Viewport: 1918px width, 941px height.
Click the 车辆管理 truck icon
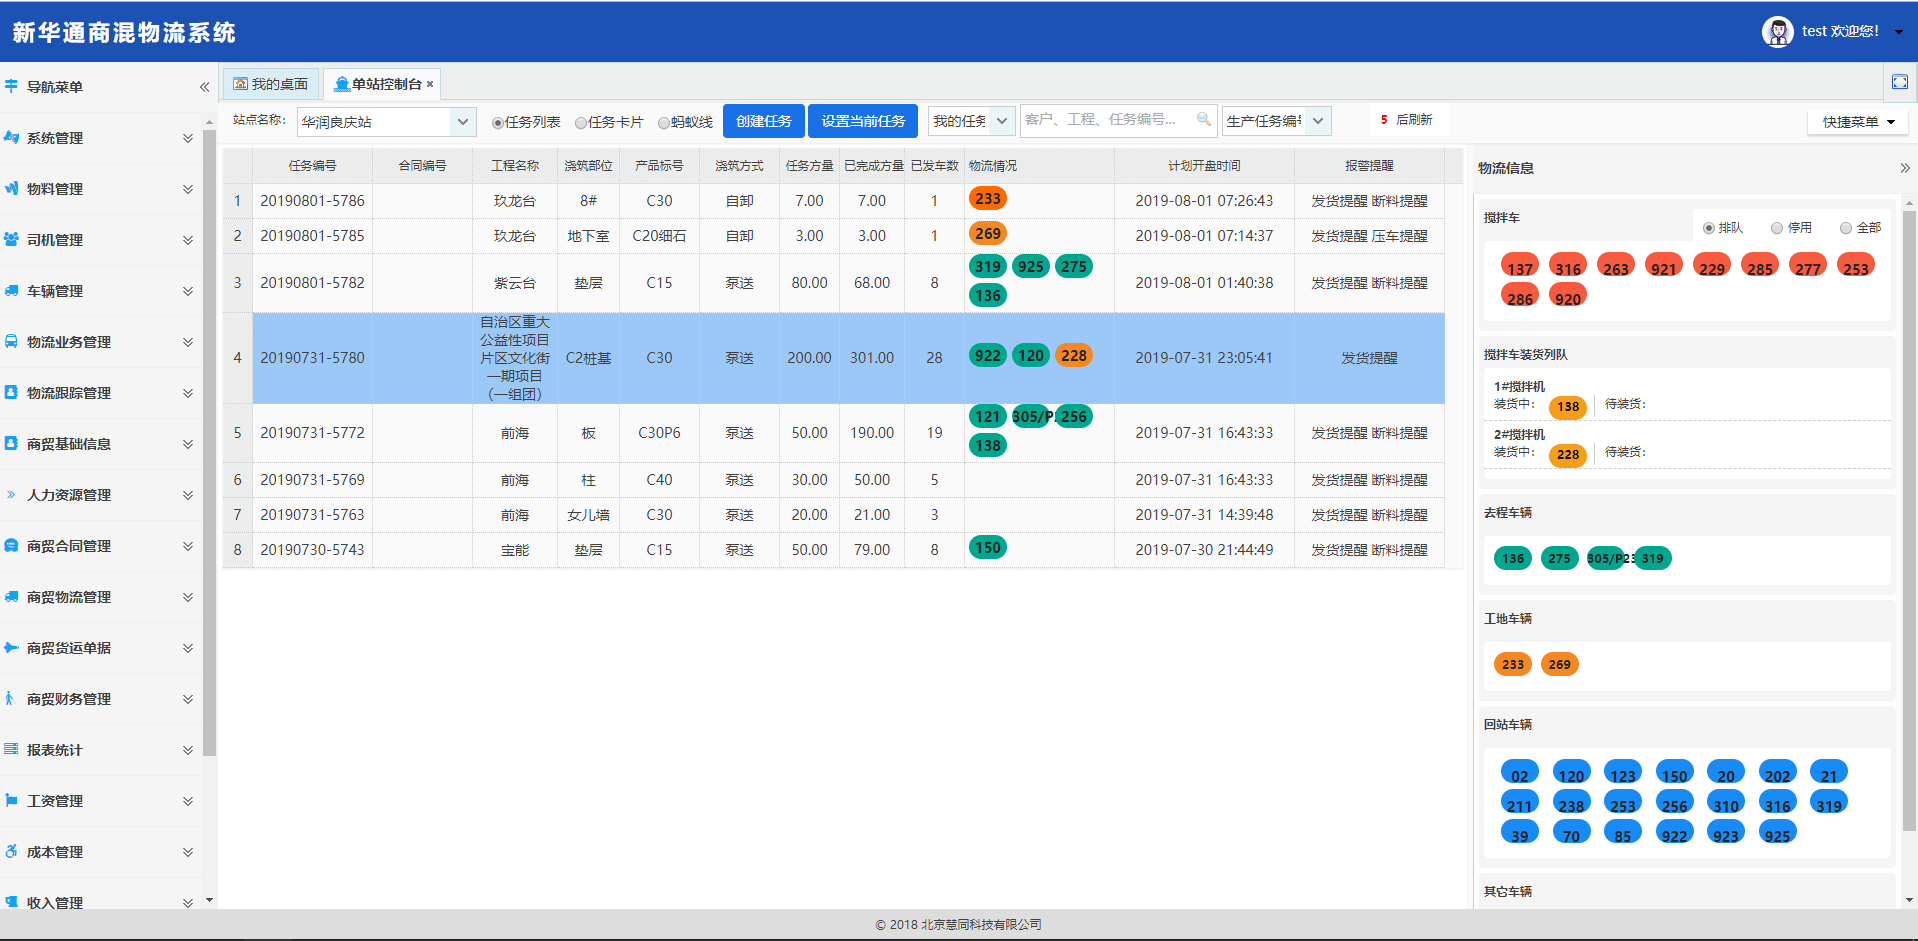(x=12, y=291)
